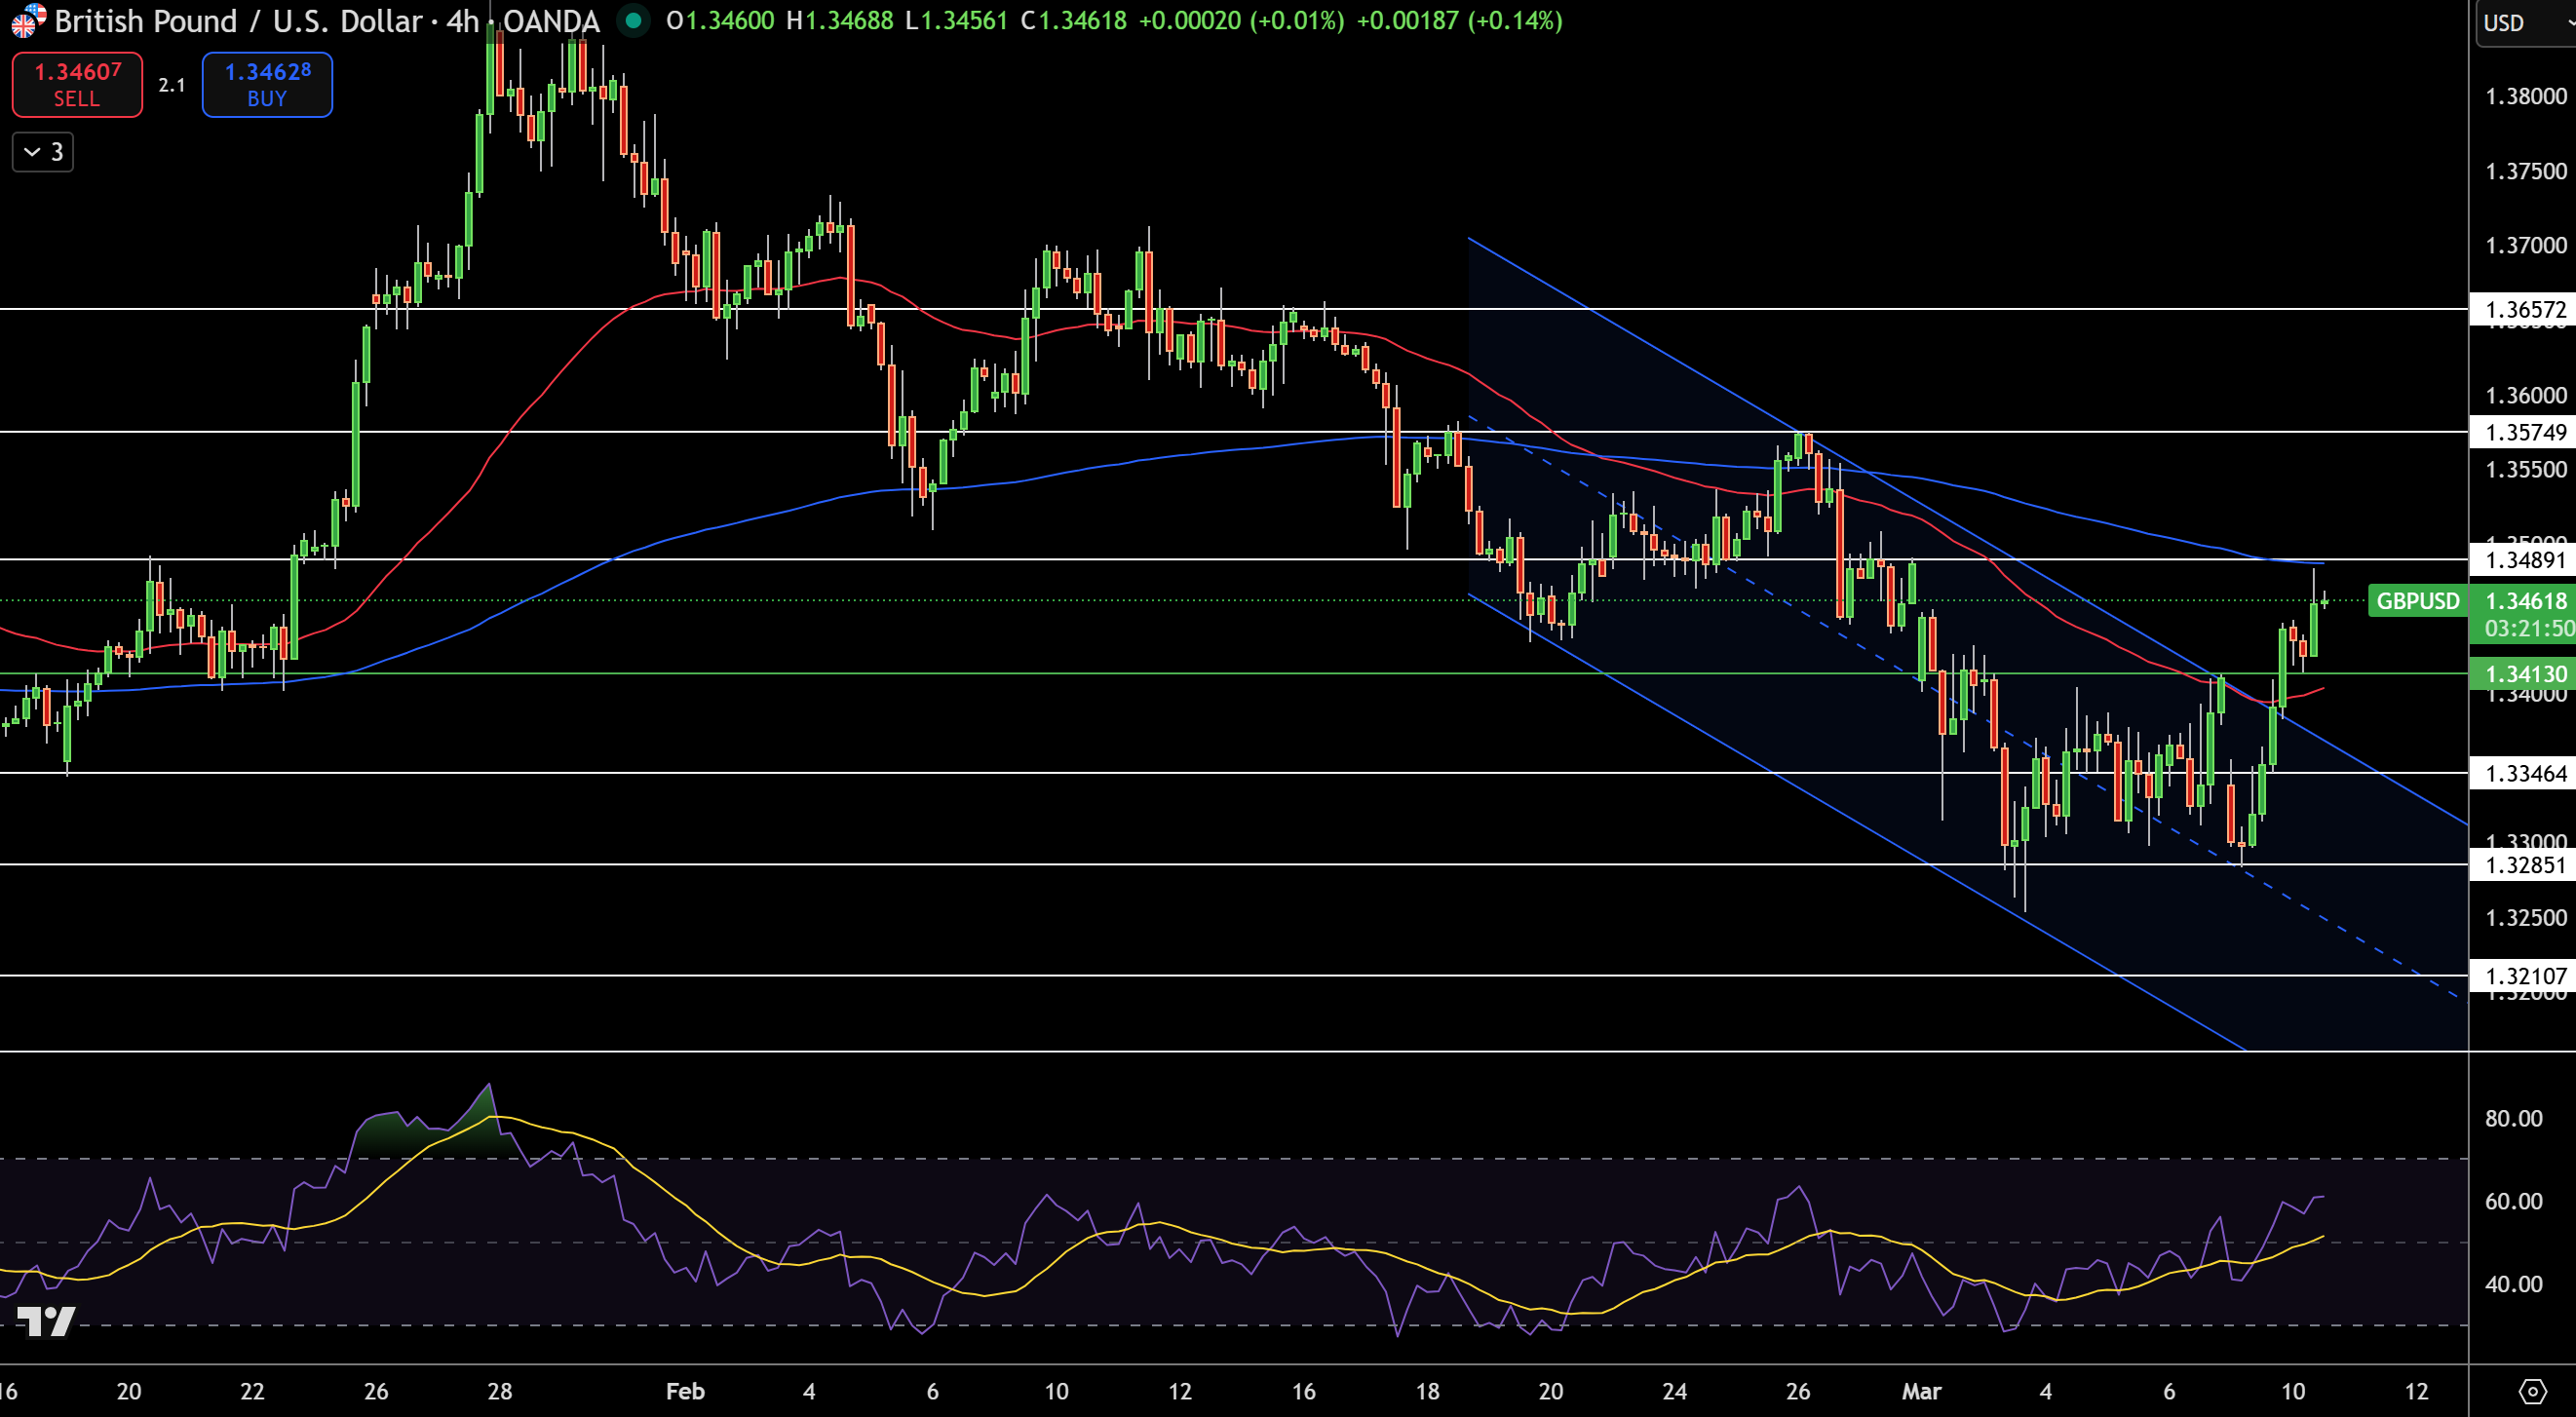
Task: Click the GBPUSD current price tag
Action: coord(2416,601)
